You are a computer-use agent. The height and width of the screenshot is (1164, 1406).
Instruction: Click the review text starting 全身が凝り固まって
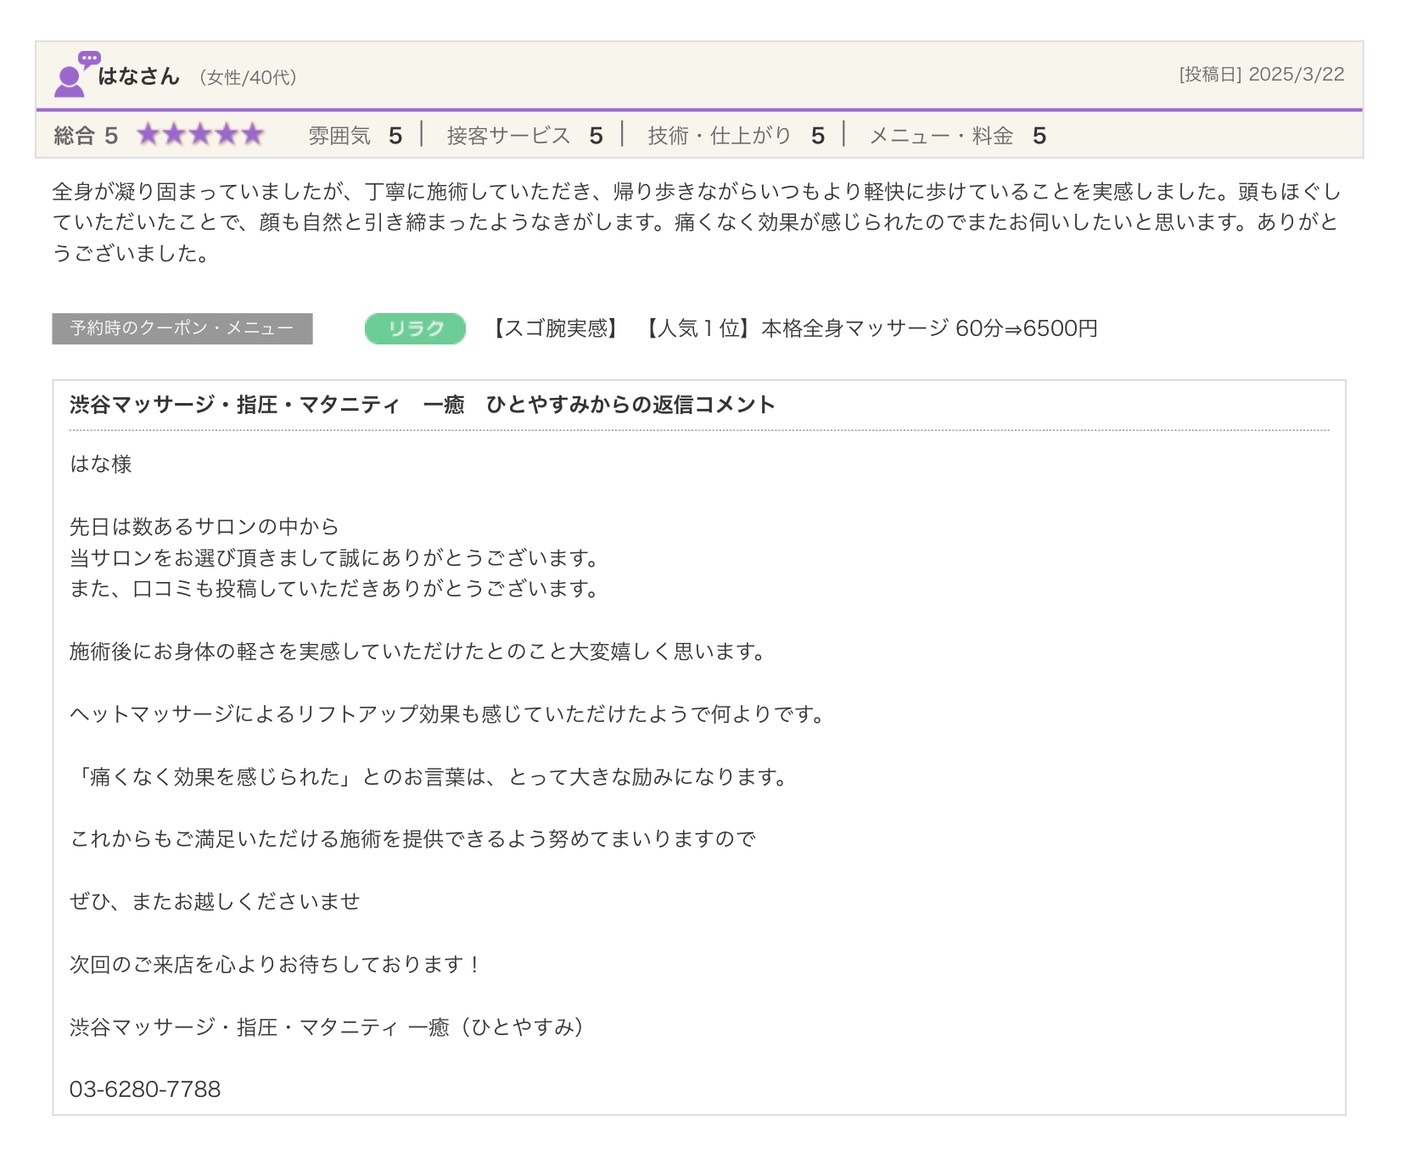tap(697, 222)
